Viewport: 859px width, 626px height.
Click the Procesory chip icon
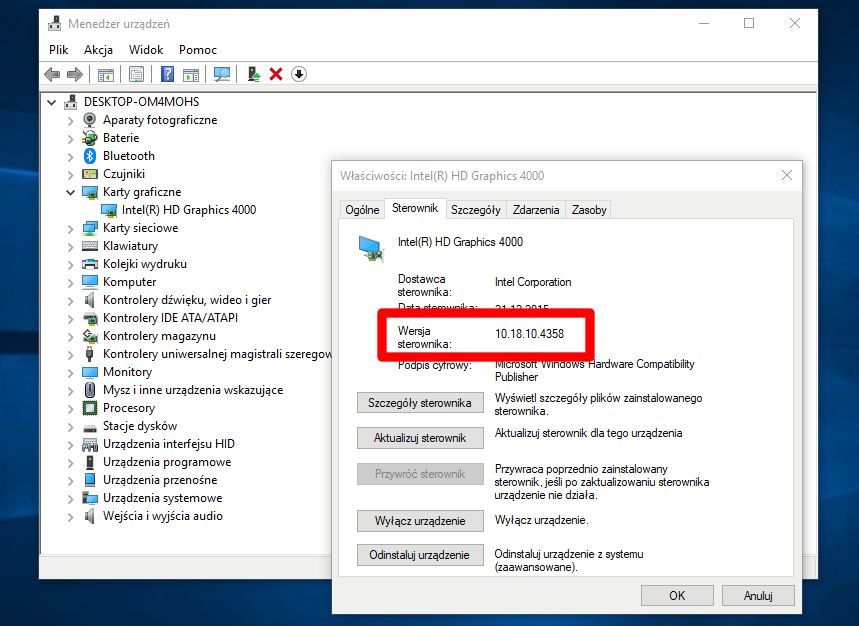tap(90, 408)
